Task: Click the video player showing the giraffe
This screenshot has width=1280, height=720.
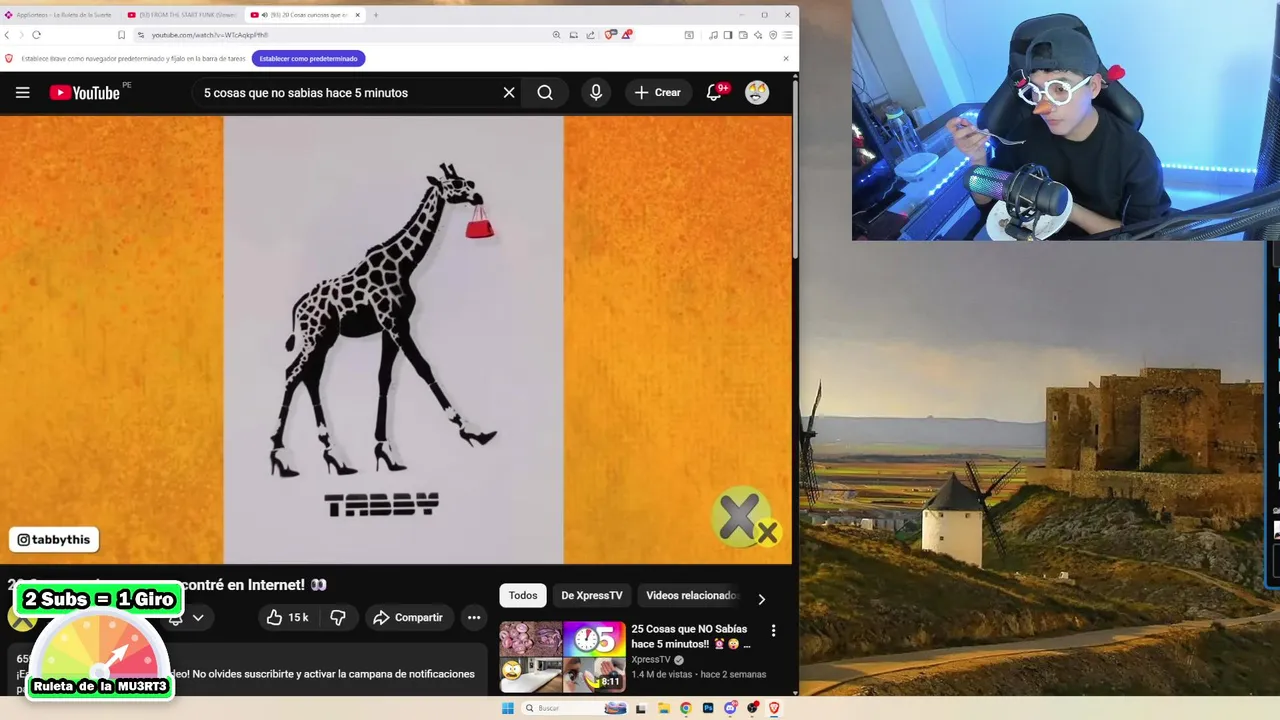Action: 394,340
